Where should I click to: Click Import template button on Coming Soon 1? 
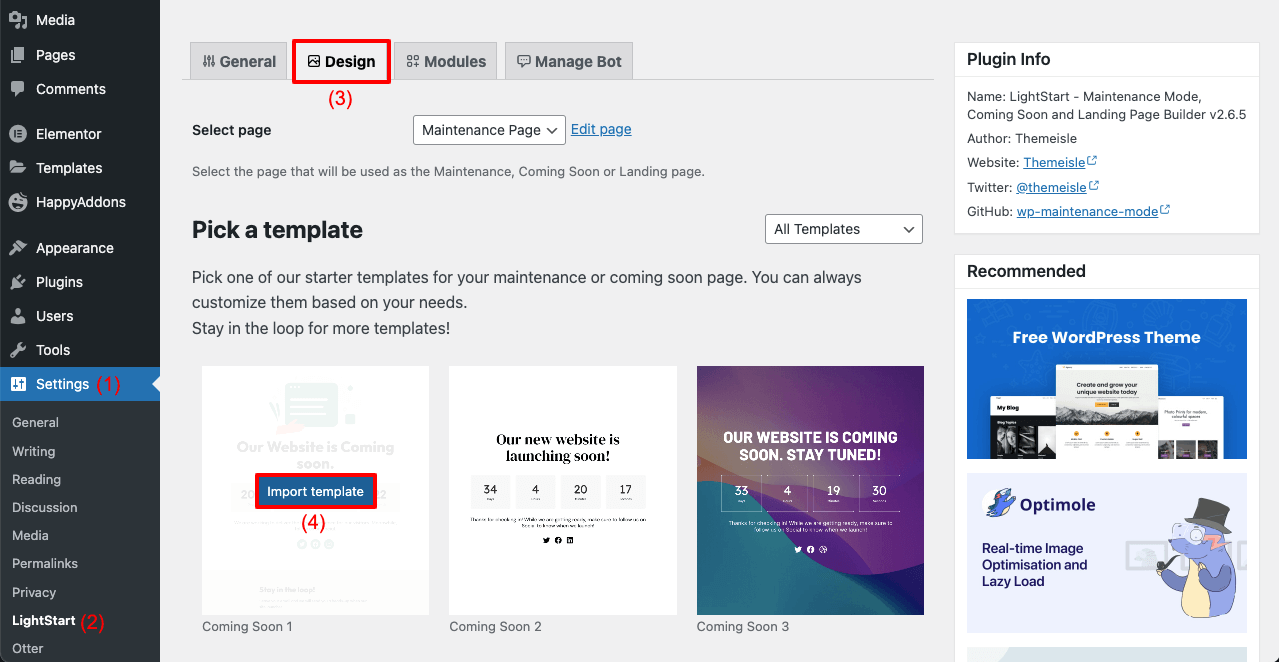tap(315, 491)
